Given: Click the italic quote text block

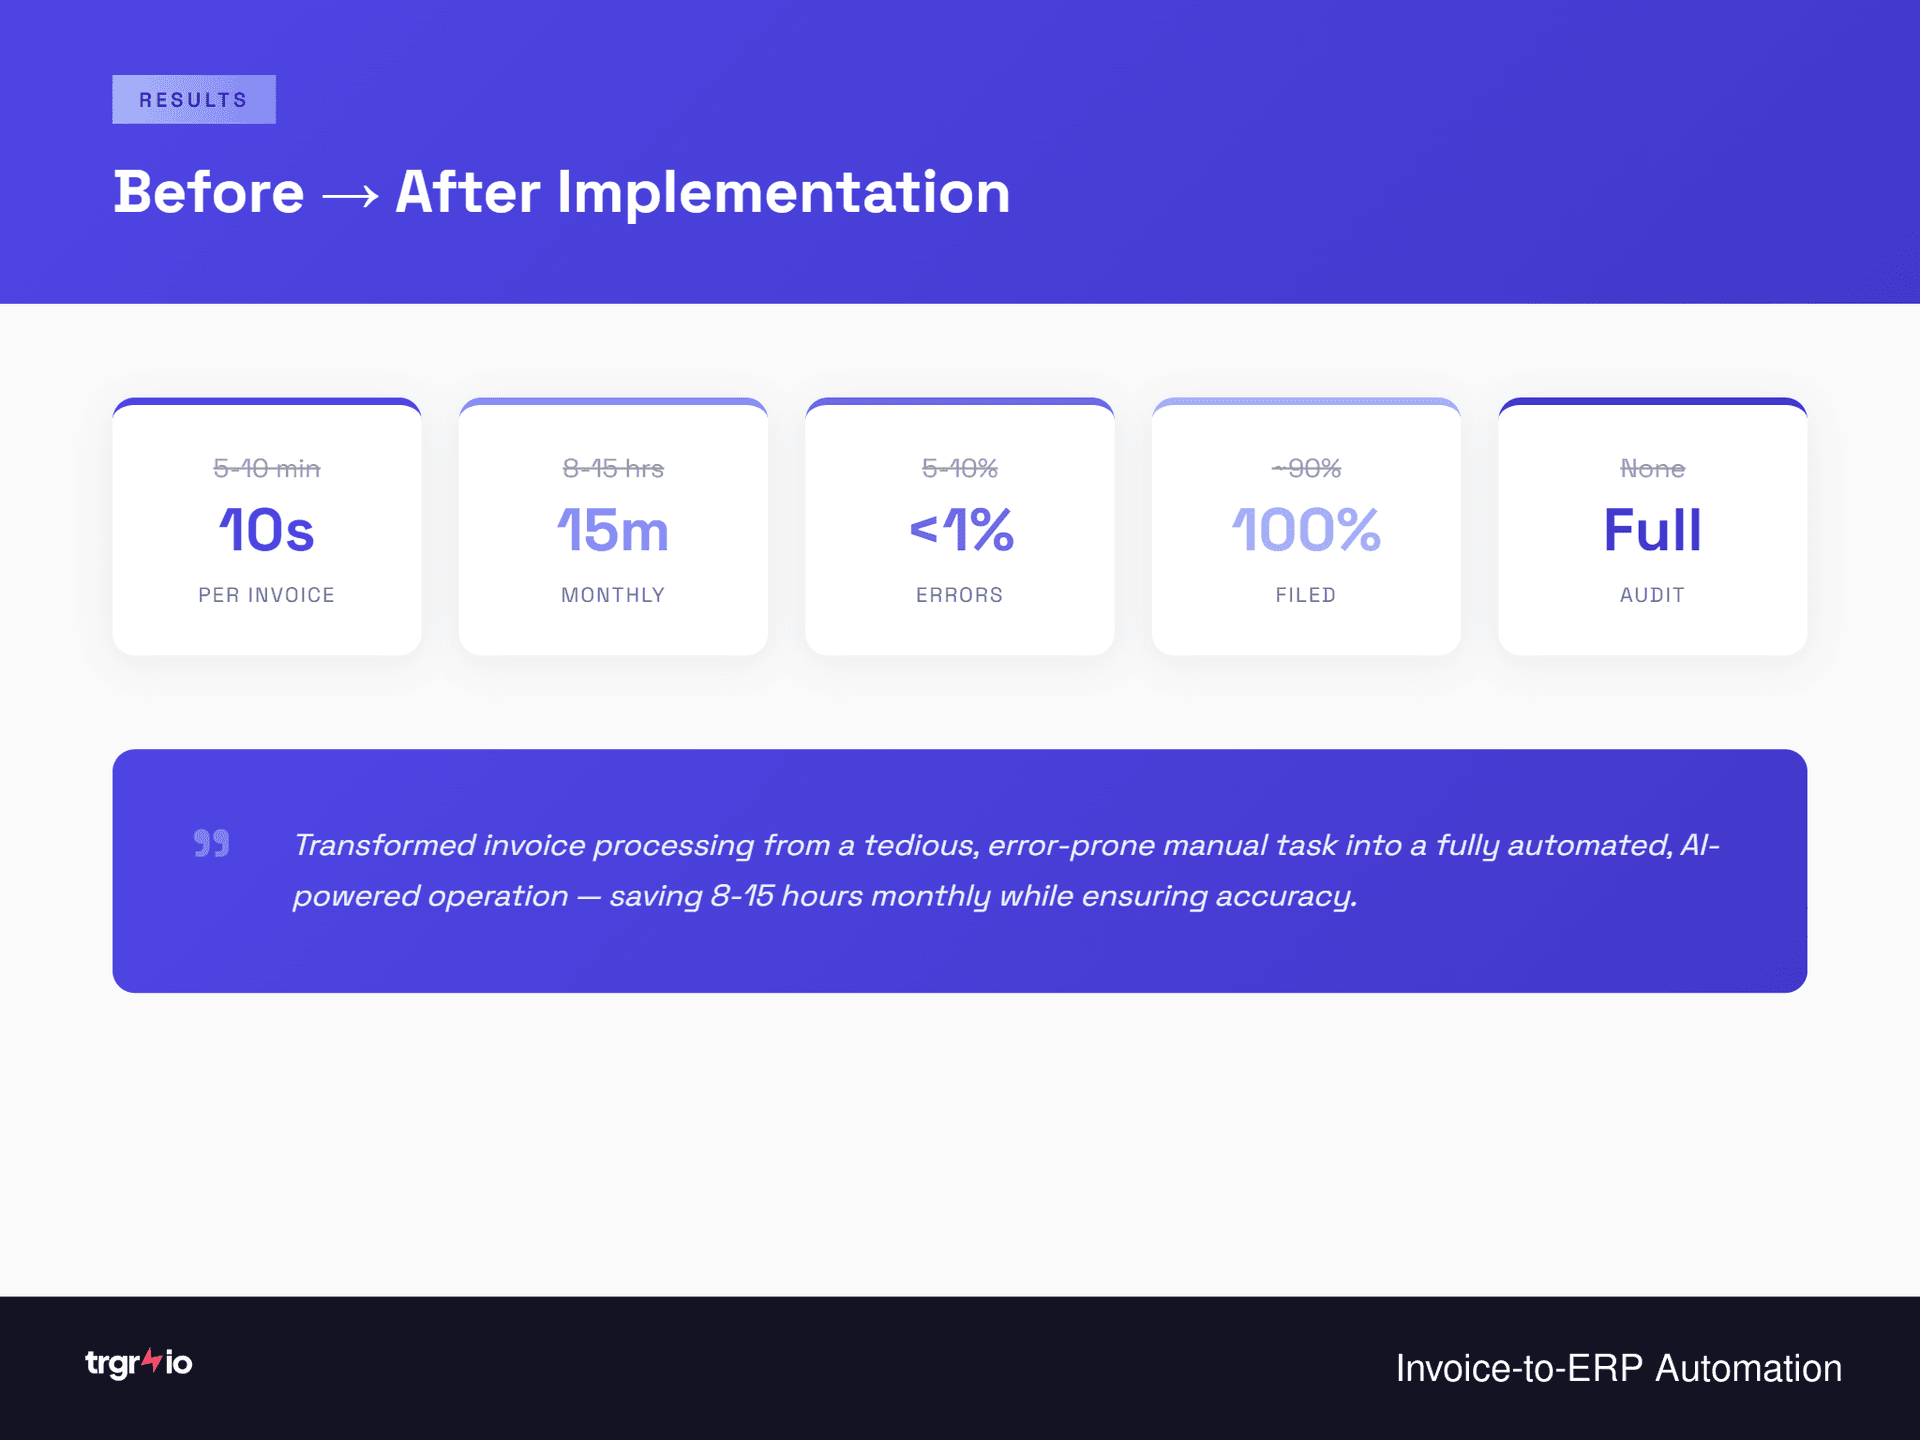Looking at the screenshot, I should [x=1005, y=870].
